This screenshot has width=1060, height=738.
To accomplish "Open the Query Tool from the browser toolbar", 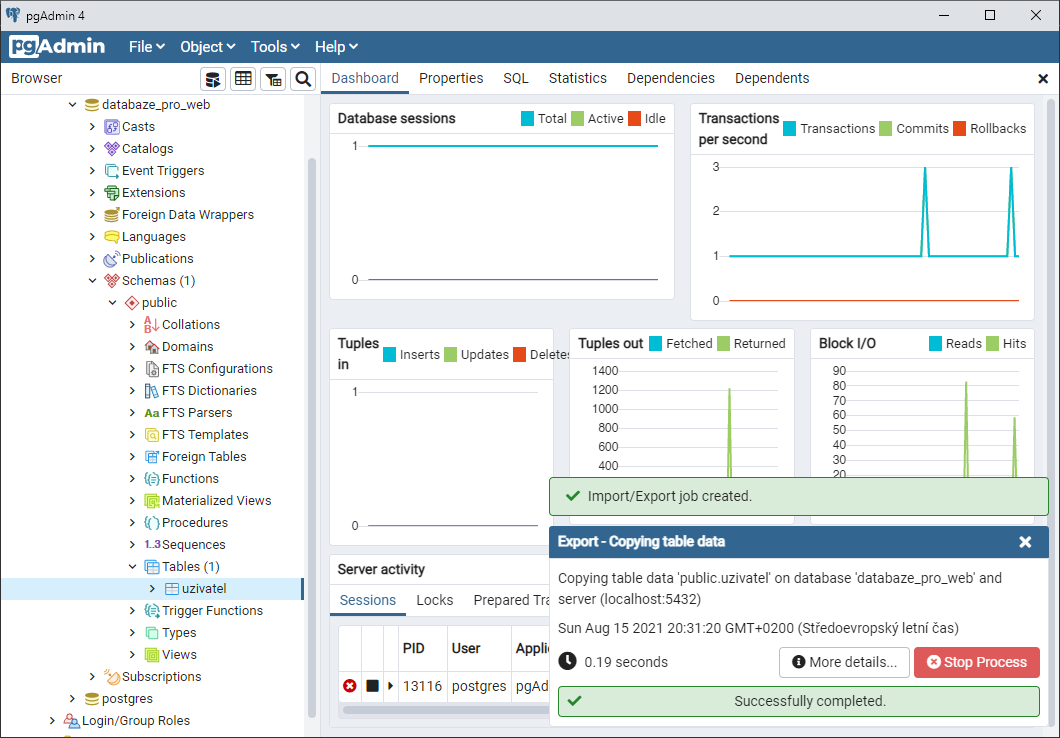I will pyautogui.click(x=212, y=78).
